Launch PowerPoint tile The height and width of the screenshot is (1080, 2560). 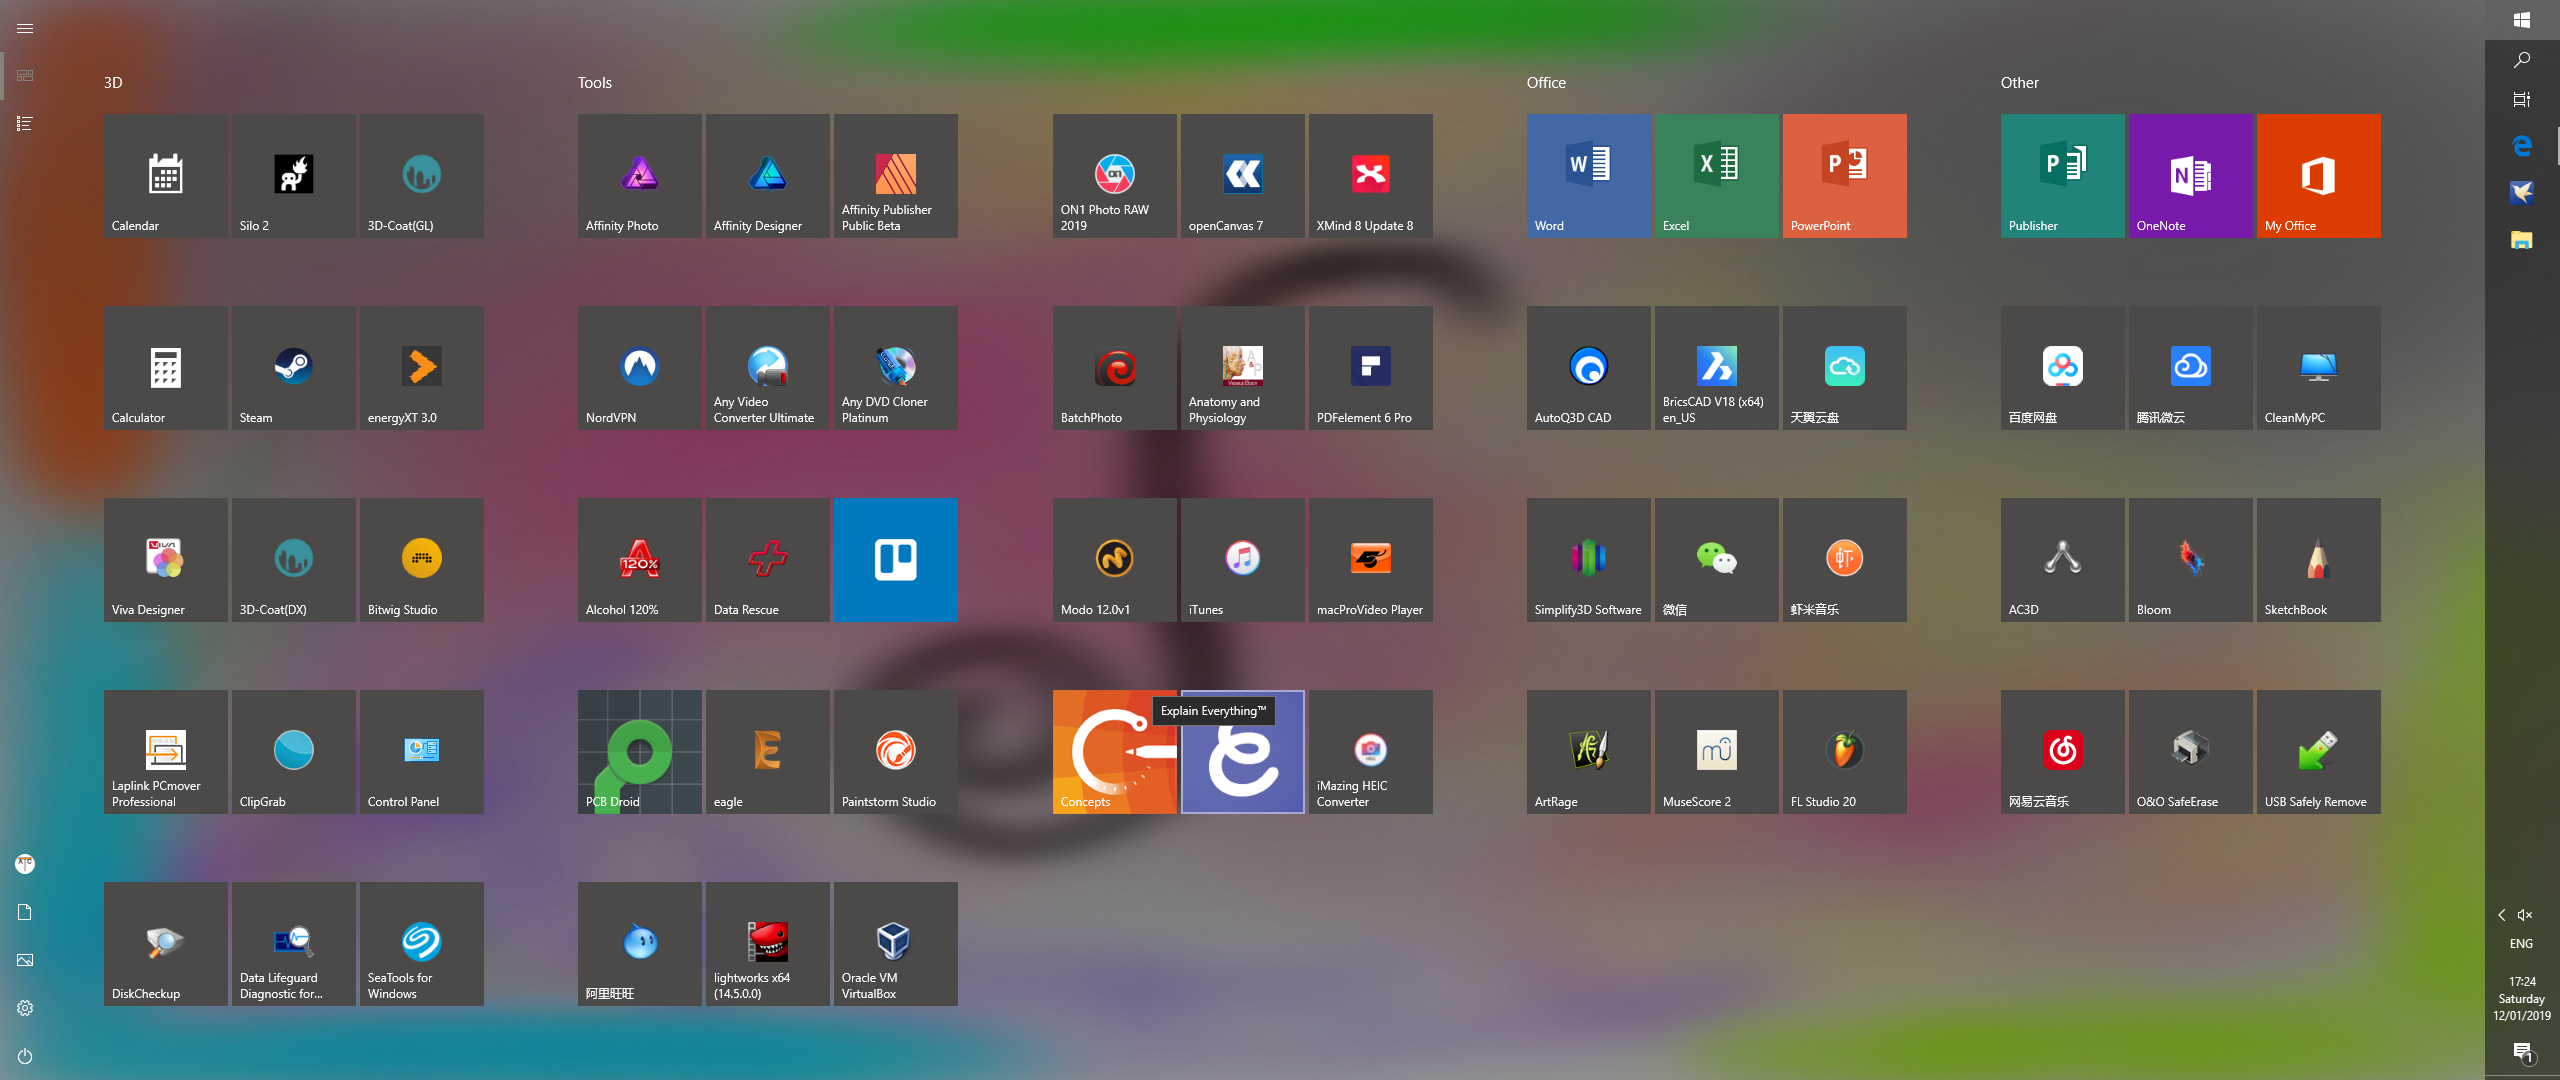(1845, 176)
